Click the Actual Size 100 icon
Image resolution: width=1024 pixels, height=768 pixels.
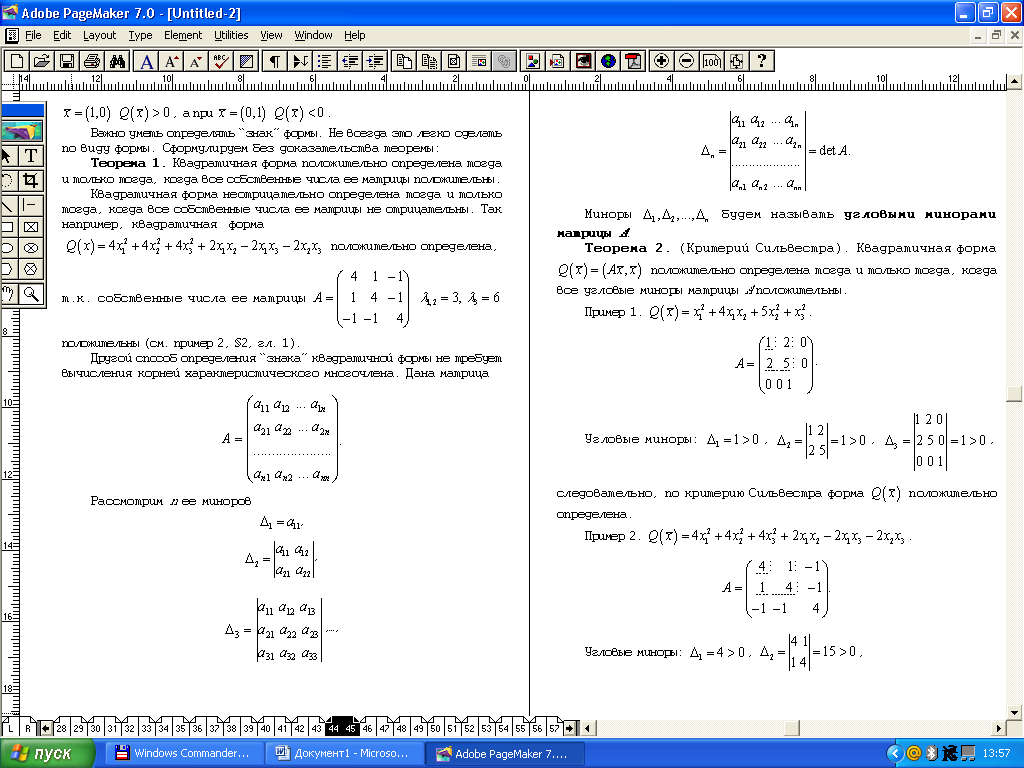point(711,61)
